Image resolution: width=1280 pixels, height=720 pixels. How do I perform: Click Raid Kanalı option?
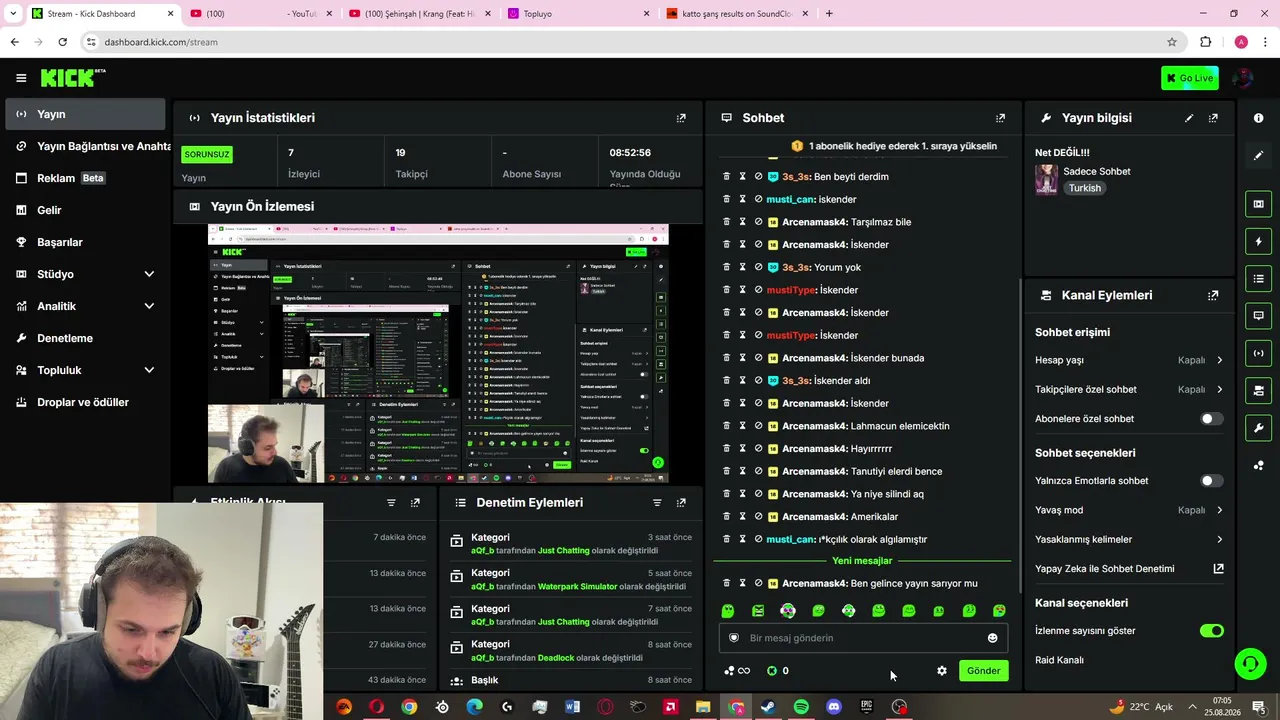1059,660
